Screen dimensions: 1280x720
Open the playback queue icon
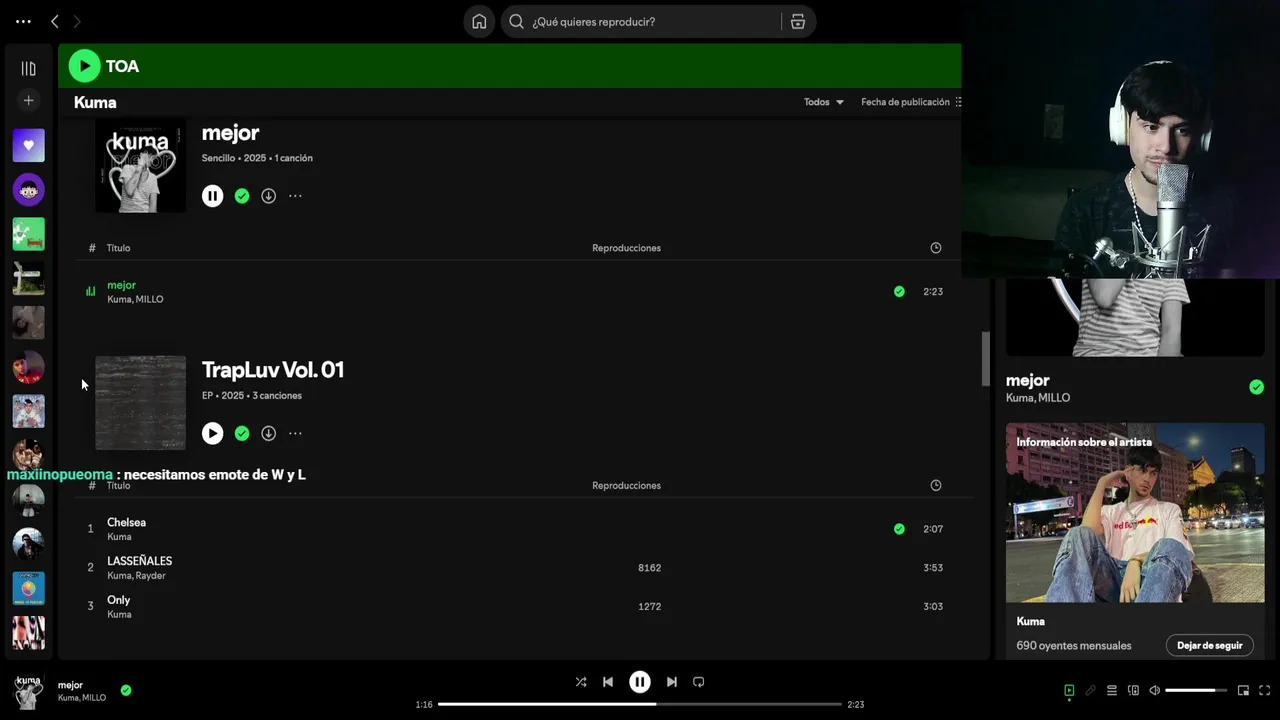[x=1112, y=690]
